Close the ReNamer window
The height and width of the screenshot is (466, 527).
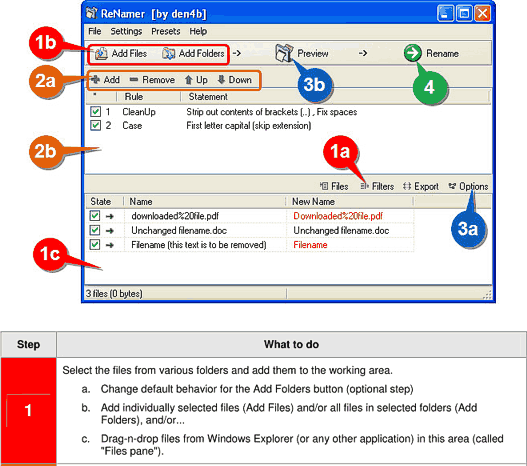tap(483, 14)
